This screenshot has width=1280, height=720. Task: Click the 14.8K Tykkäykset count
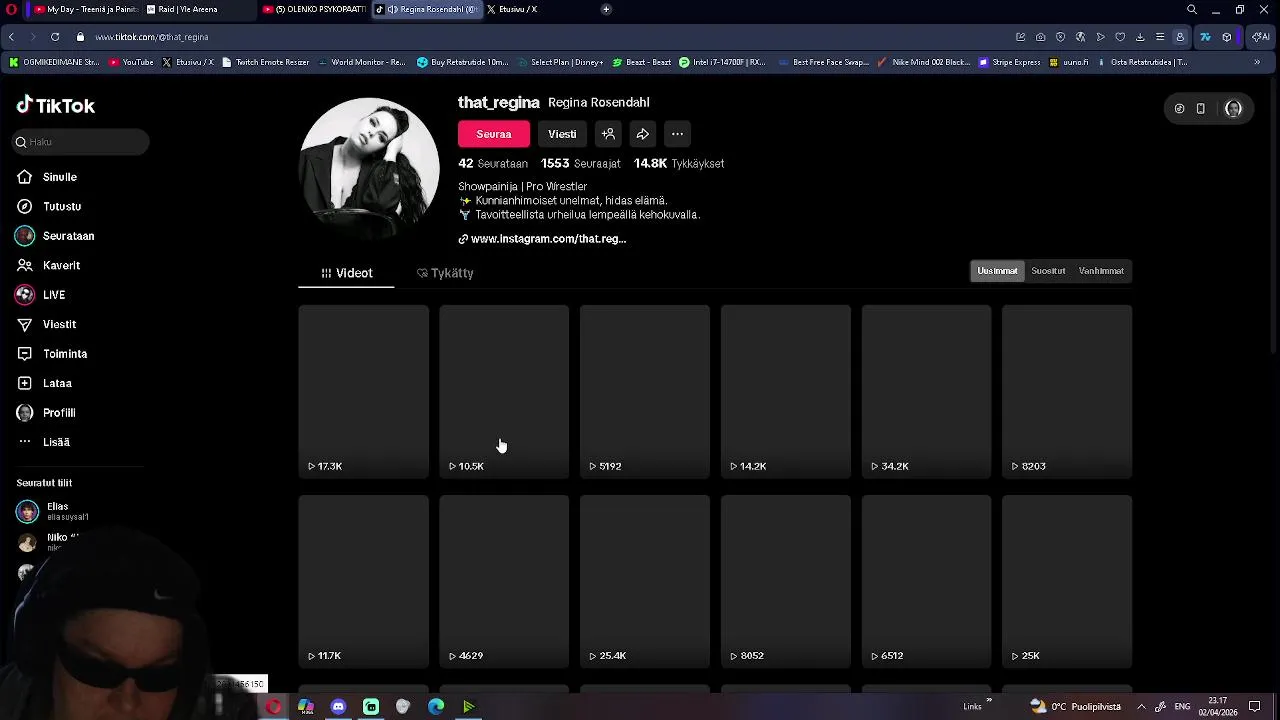click(x=679, y=163)
